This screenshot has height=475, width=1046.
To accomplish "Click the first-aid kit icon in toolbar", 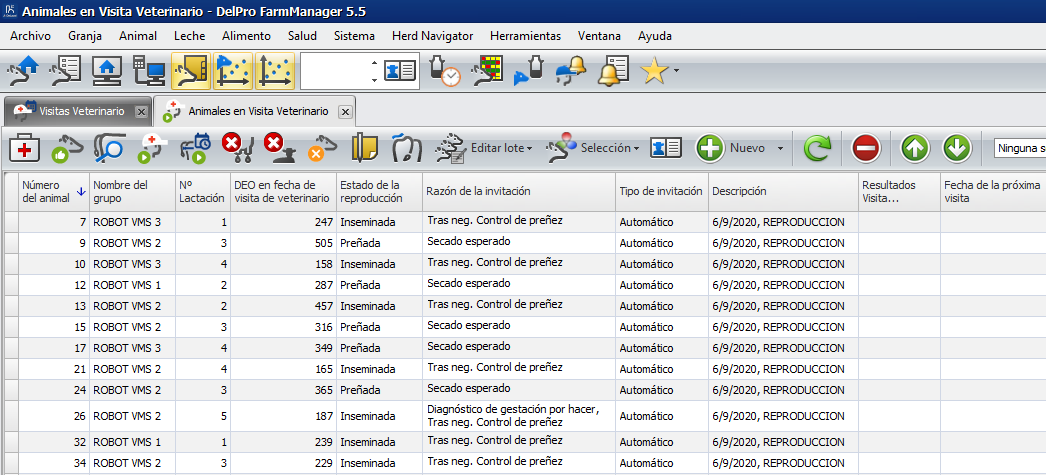I will (x=23, y=148).
